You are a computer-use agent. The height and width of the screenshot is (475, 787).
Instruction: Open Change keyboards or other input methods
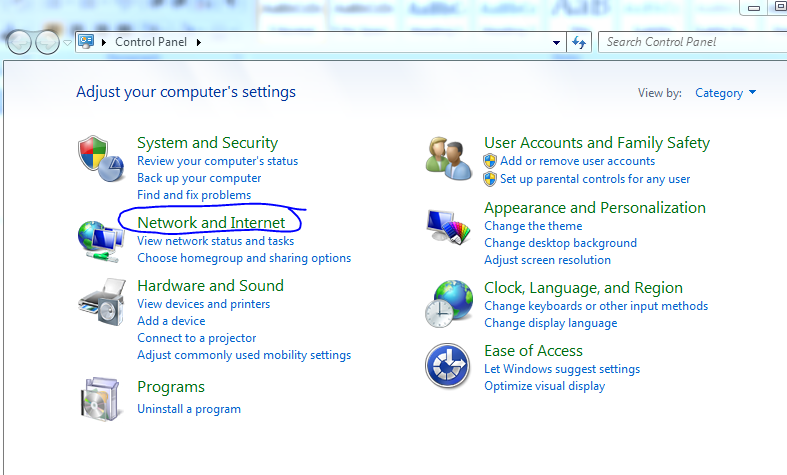coord(596,306)
